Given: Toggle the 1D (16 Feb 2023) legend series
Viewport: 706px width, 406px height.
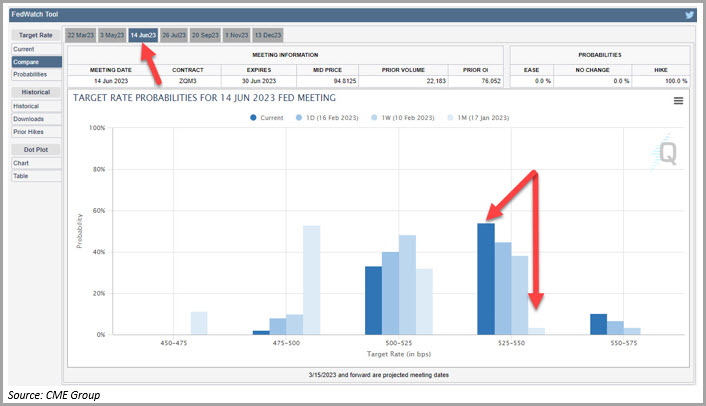Looking at the screenshot, I should tap(327, 117).
